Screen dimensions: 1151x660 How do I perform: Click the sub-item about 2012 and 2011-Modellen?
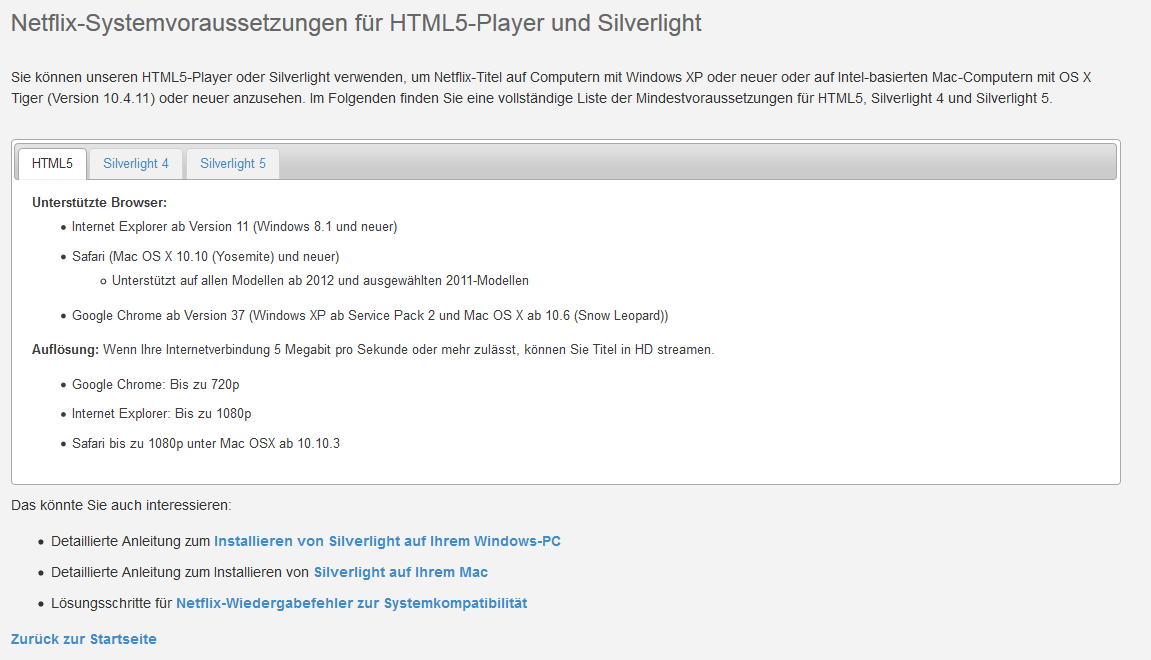(x=320, y=280)
